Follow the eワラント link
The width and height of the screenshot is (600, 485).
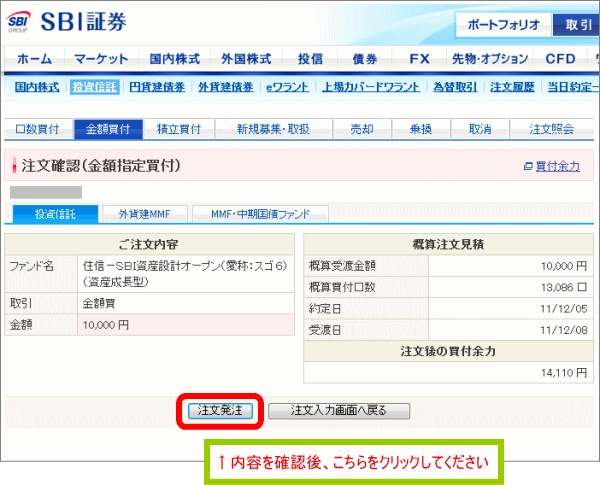(x=287, y=87)
